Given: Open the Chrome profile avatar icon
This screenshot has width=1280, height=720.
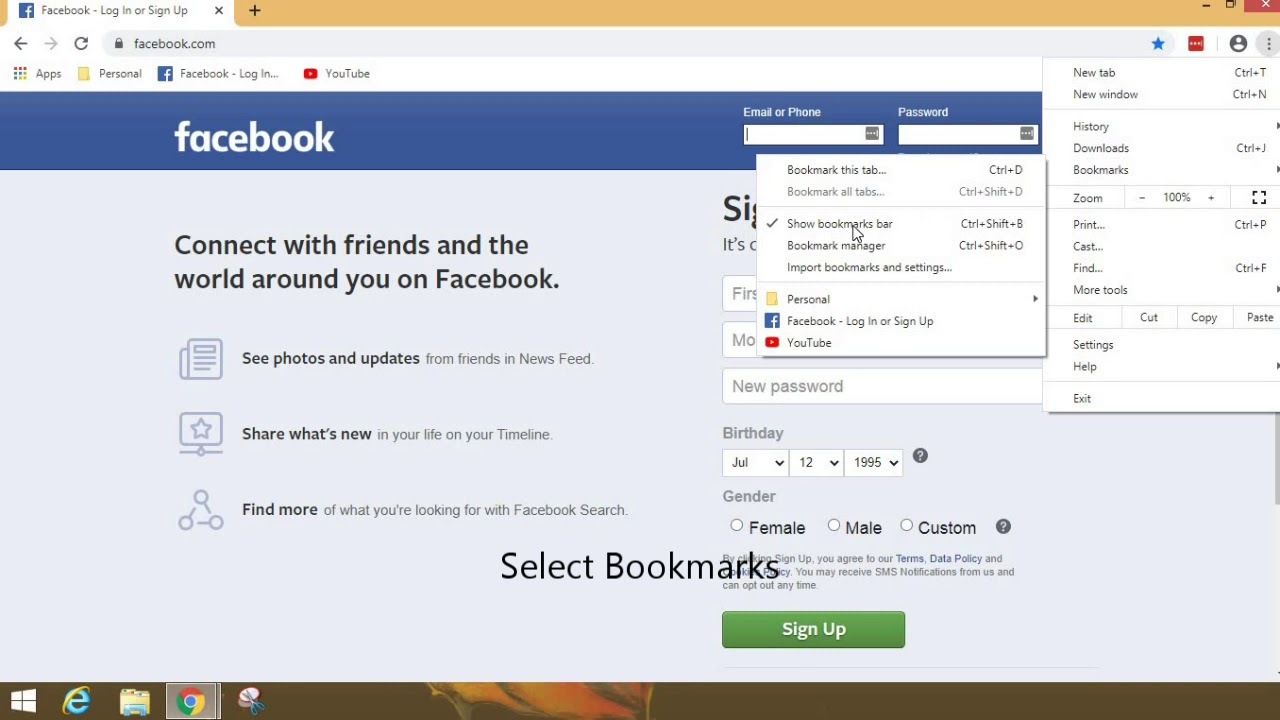Looking at the screenshot, I should 1238,43.
